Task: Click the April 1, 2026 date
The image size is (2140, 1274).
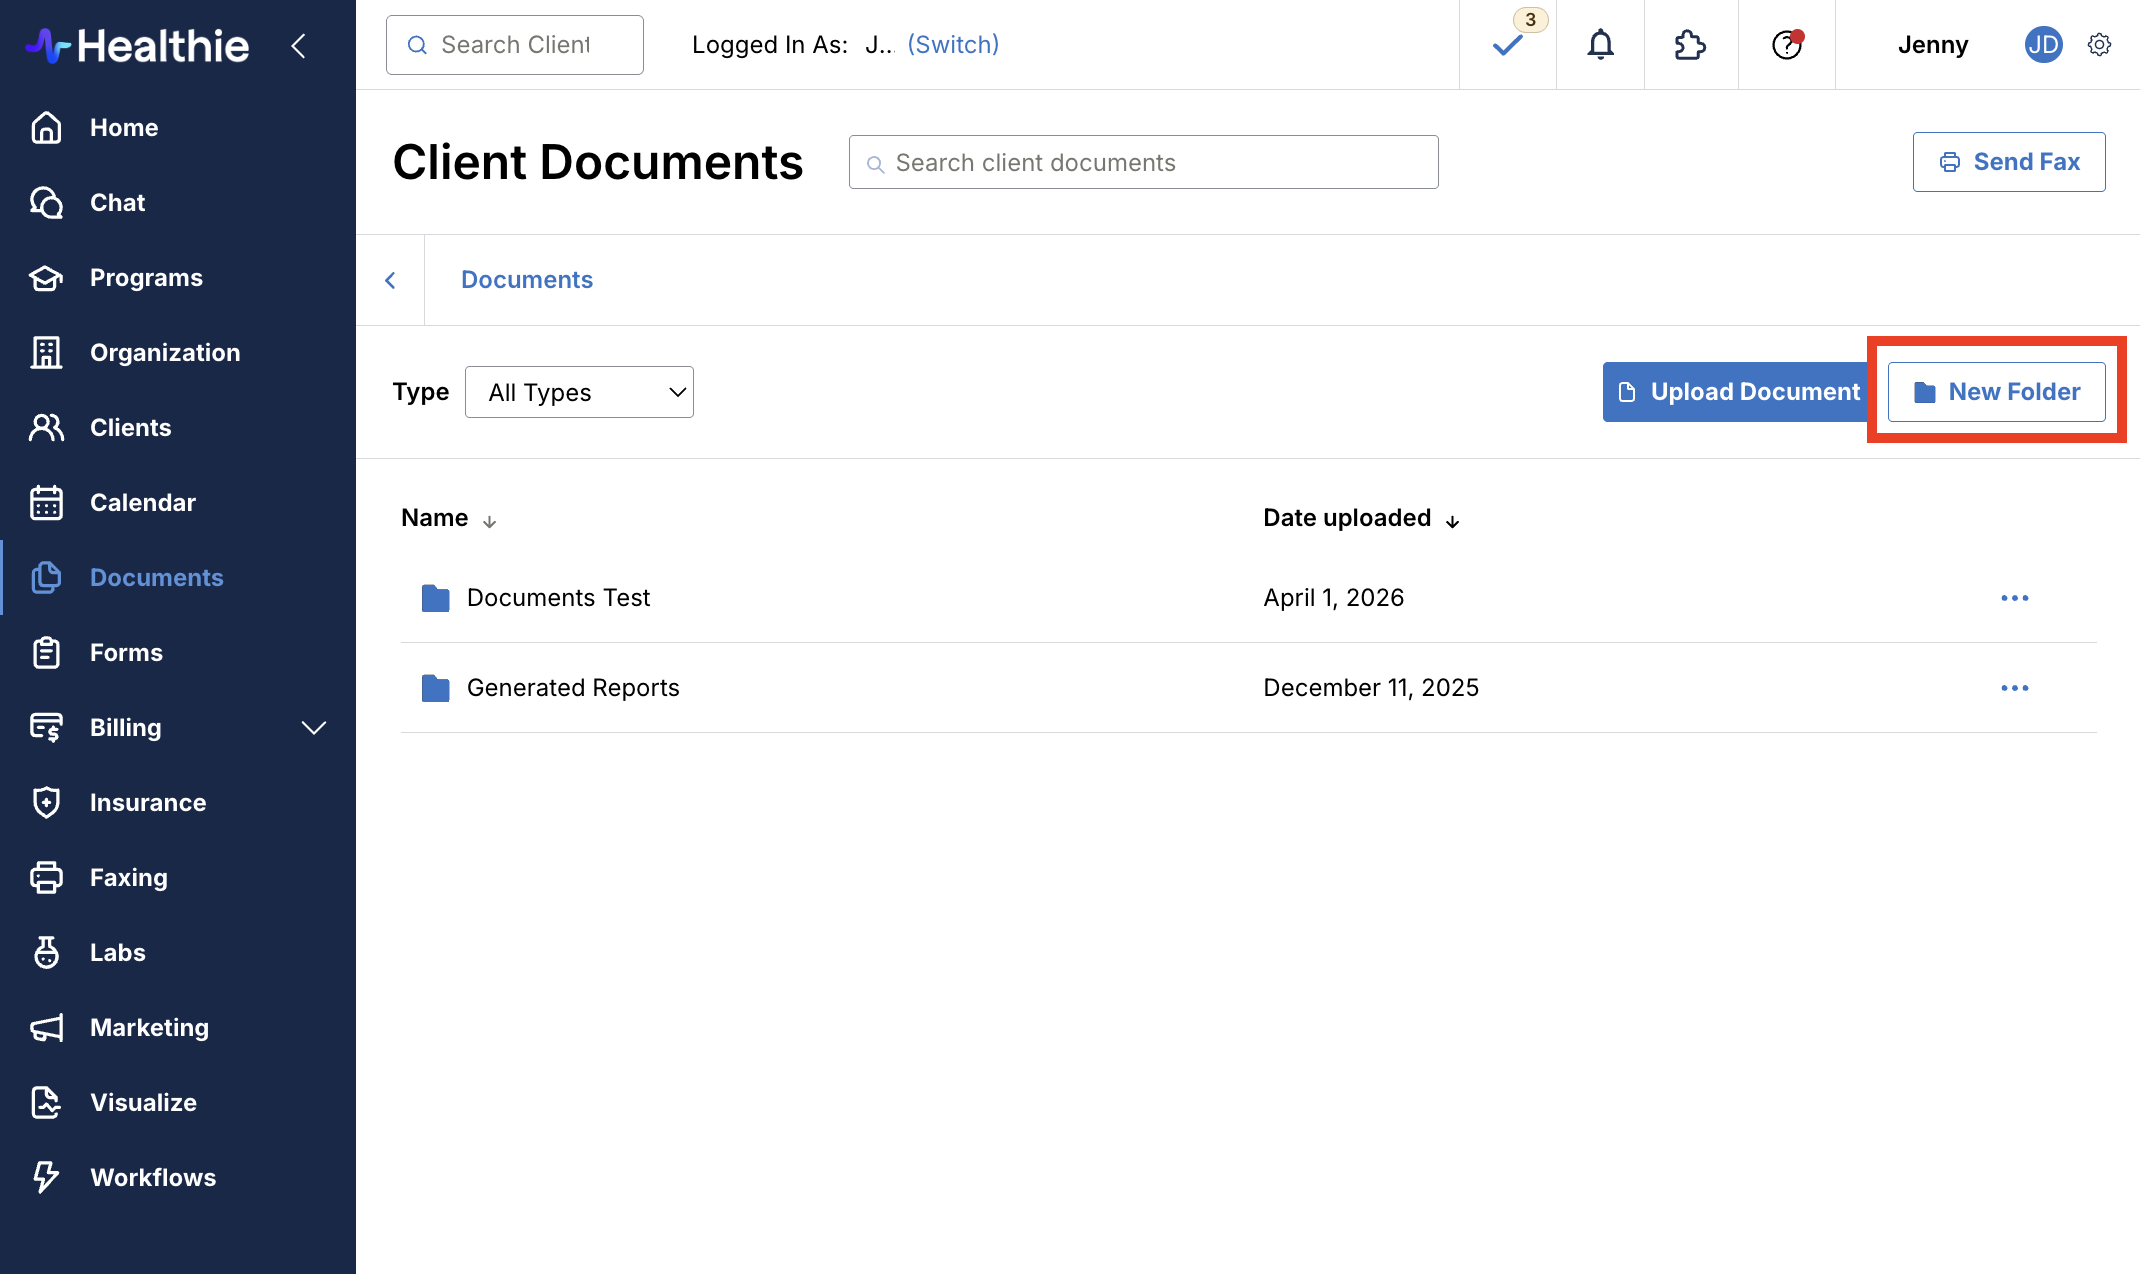Action: tap(1334, 598)
